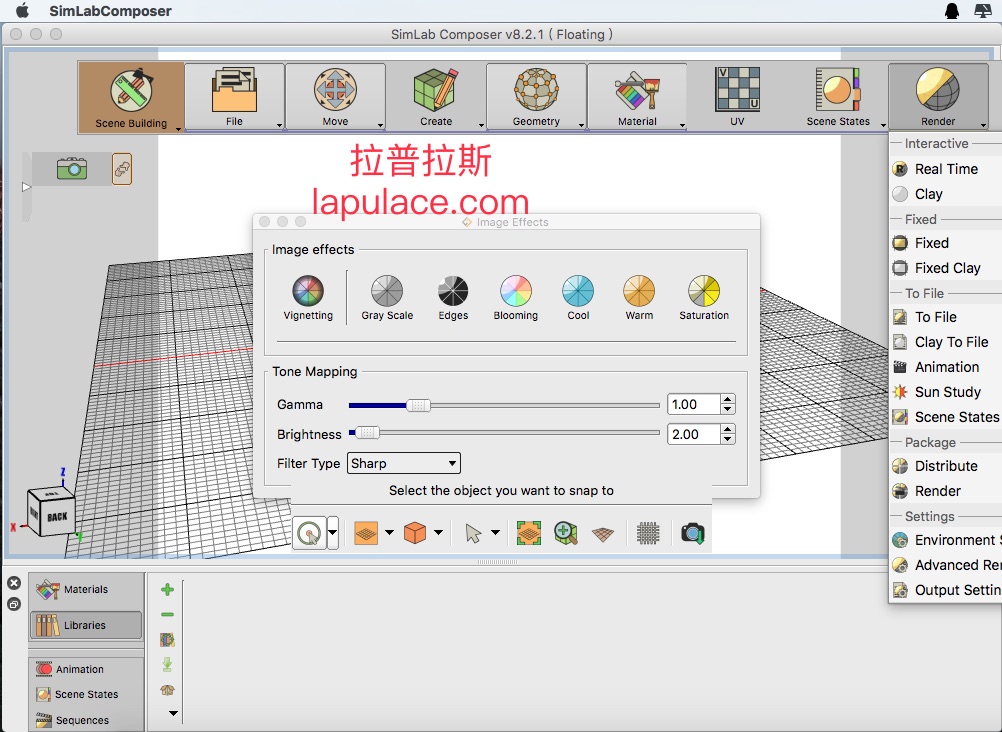Click the green camera icon
The image size is (1002, 732).
point(72,169)
